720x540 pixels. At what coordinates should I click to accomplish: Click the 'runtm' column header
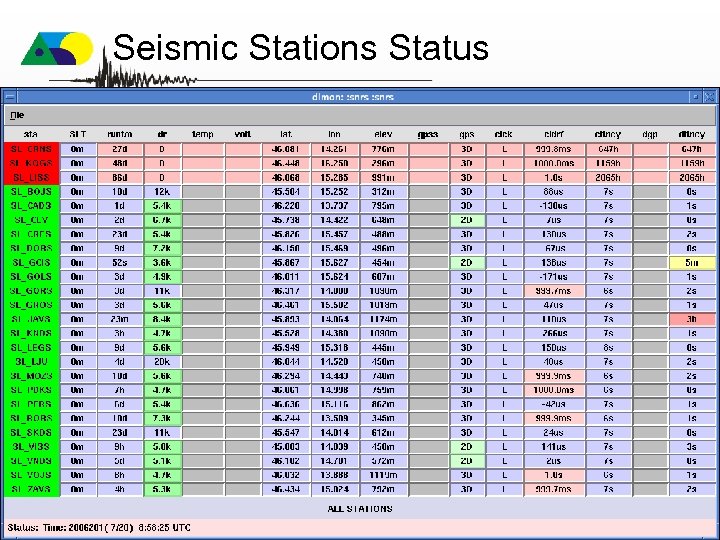click(119, 134)
